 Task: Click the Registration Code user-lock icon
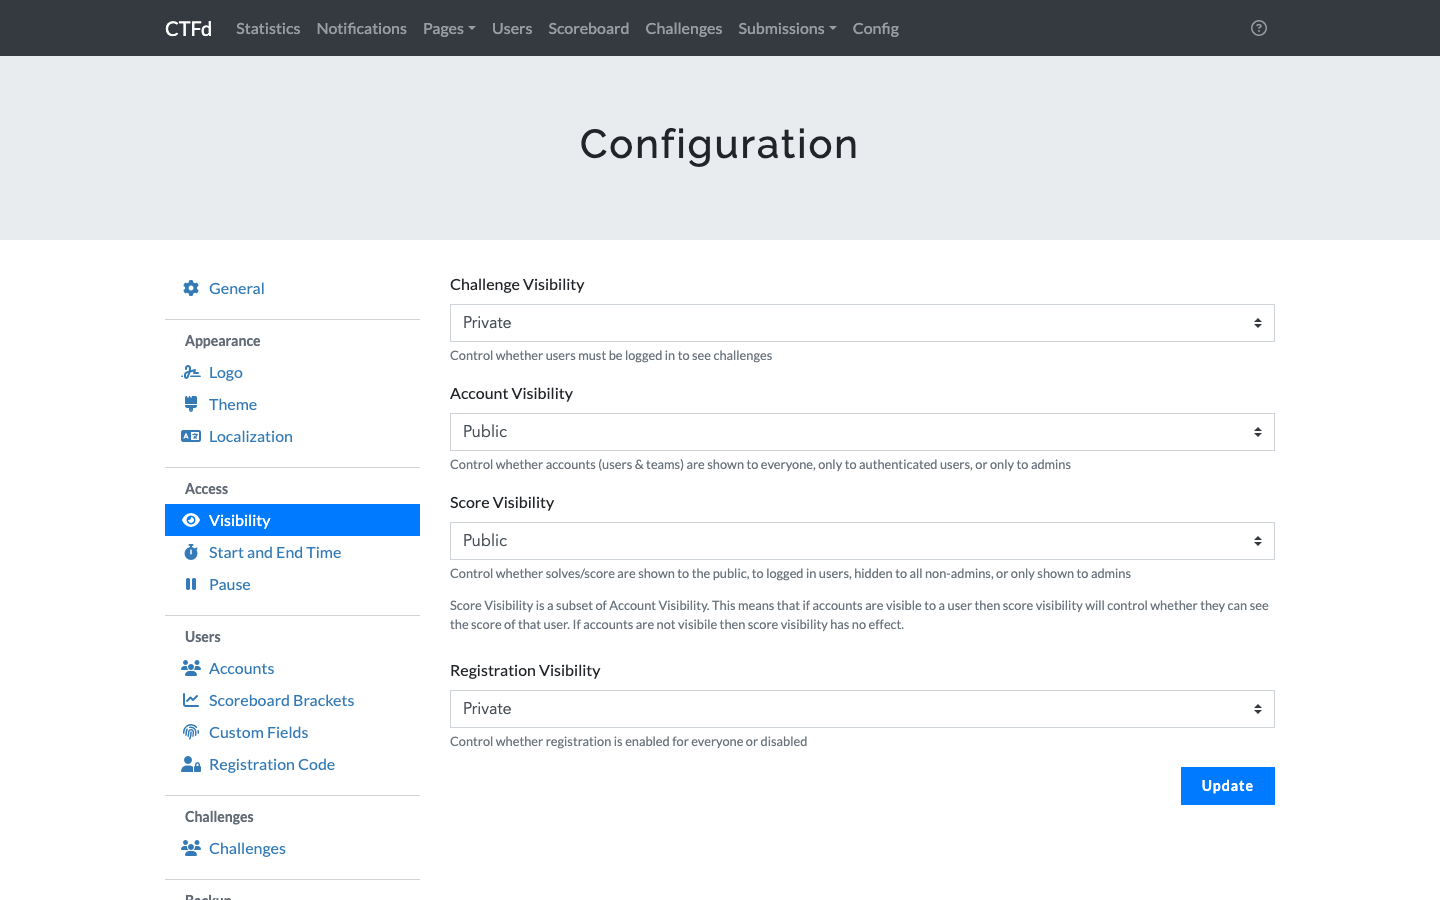(x=191, y=764)
